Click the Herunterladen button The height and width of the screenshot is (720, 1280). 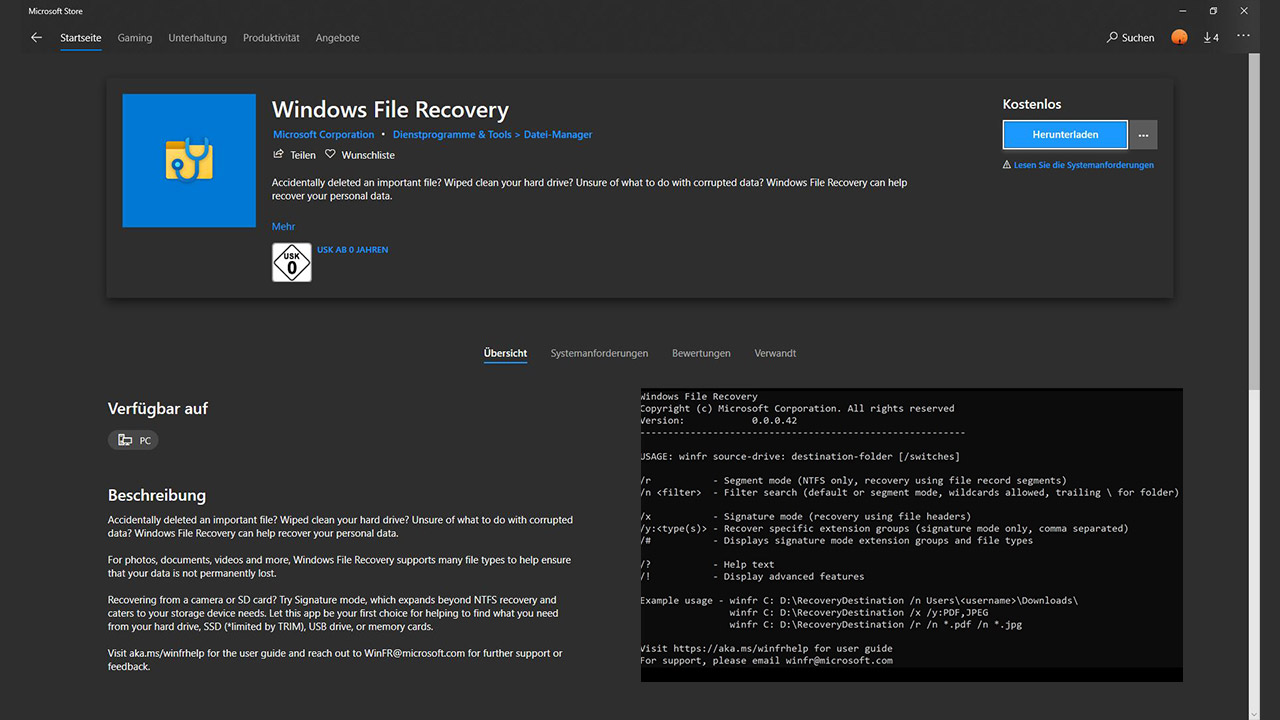tap(1064, 134)
